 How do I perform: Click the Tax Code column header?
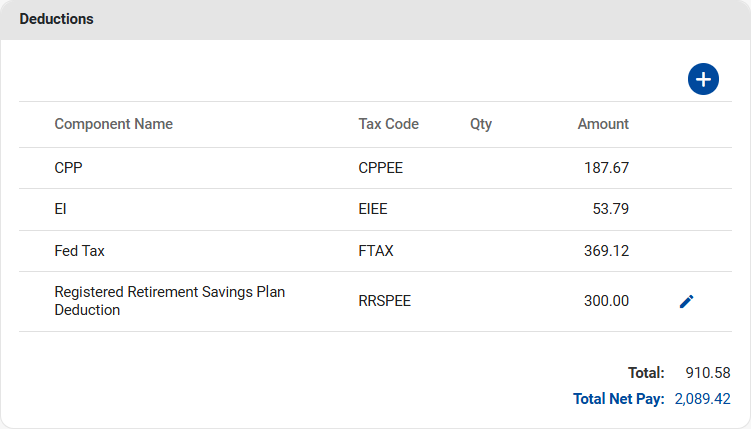[x=388, y=124]
